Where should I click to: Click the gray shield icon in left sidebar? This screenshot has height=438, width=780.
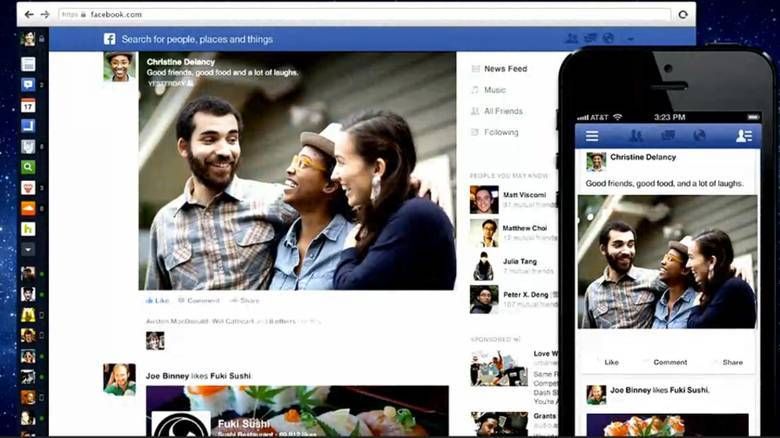click(28, 146)
